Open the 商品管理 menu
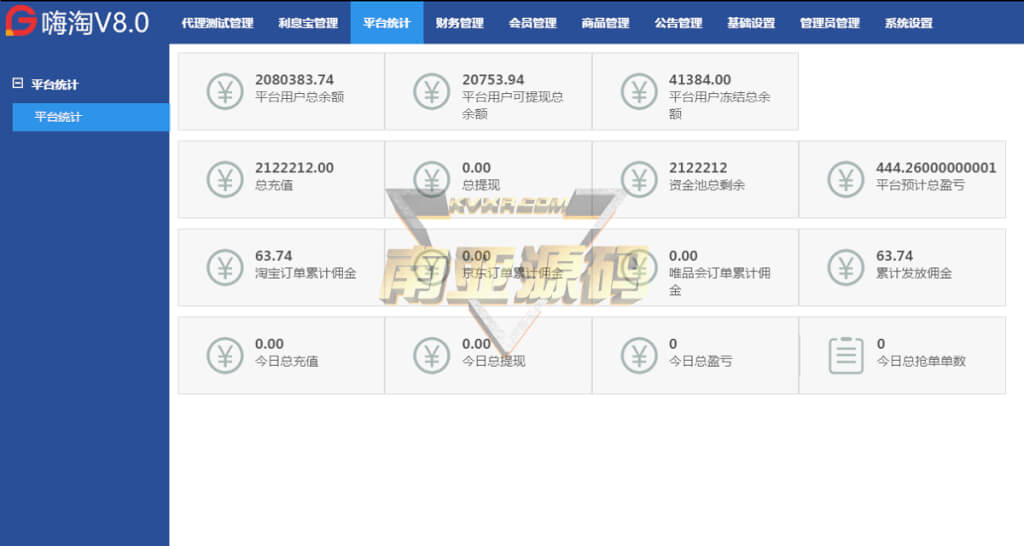1024x546 pixels. [x=605, y=23]
